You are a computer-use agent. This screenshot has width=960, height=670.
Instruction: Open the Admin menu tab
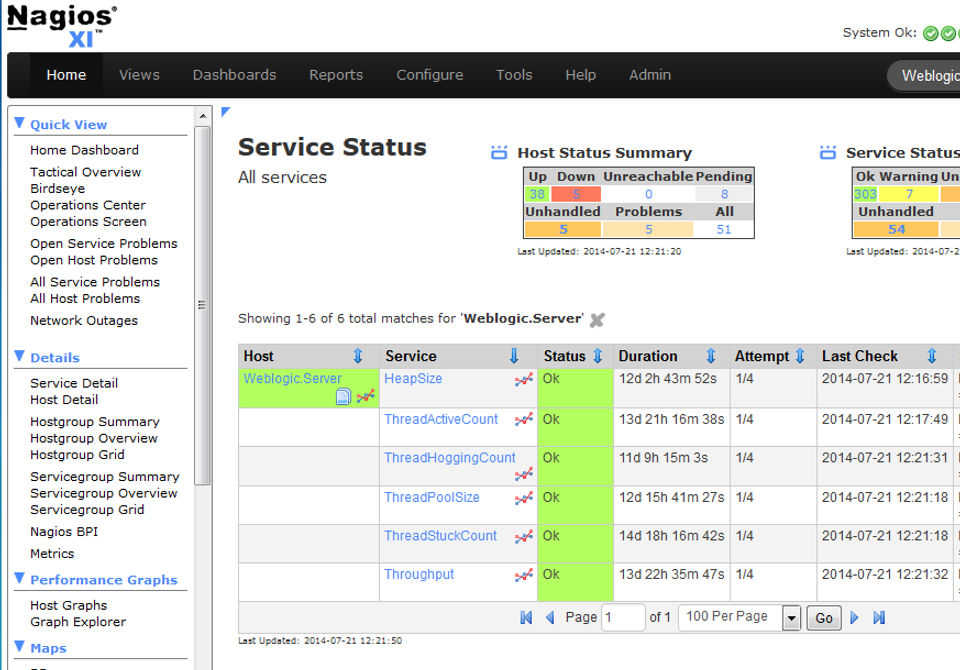coord(650,75)
